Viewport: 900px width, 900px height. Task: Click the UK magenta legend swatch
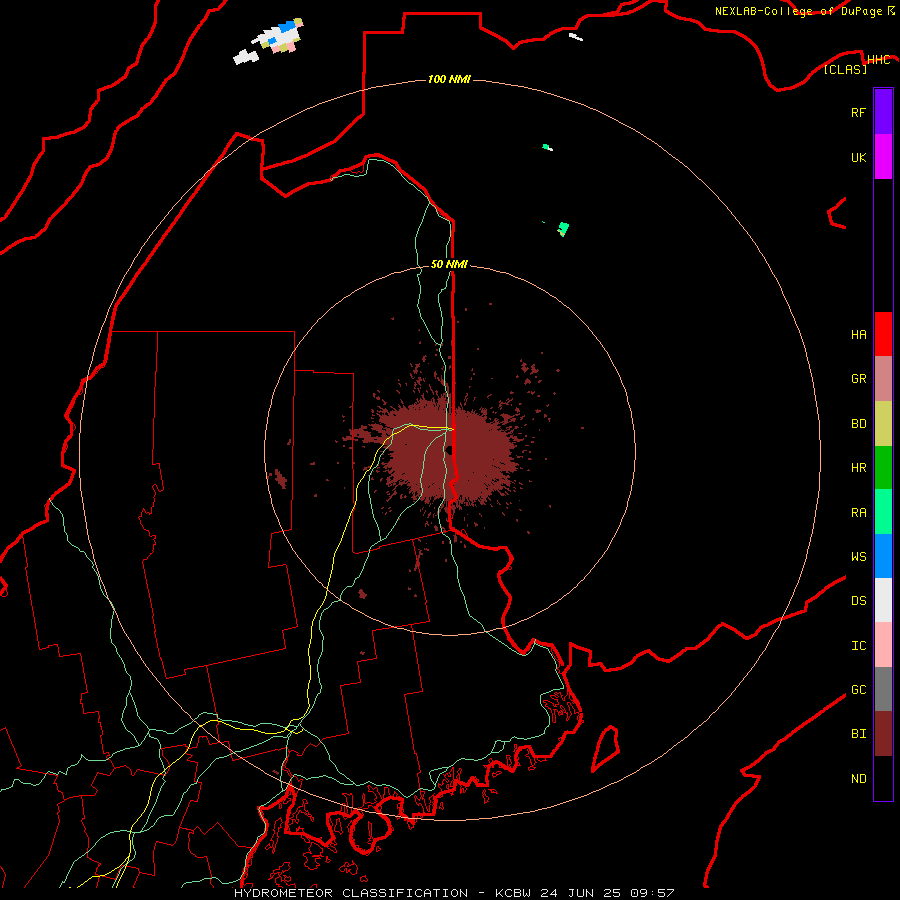pyautogui.click(x=883, y=157)
